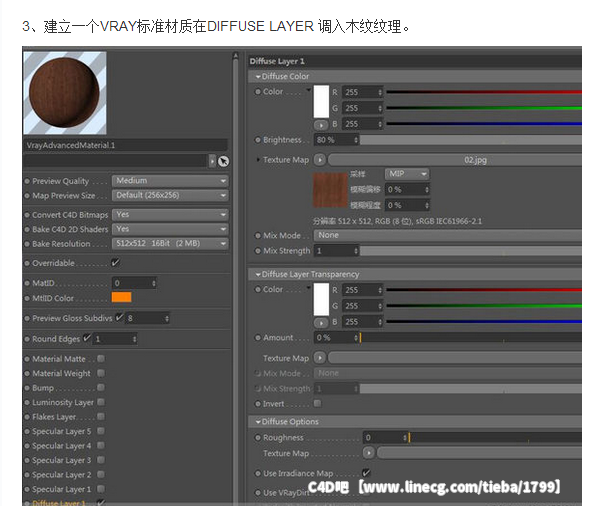Click the Diffuse Color white swatch
Image resolution: width=594 pixels, height=506 pixels.
321,102
